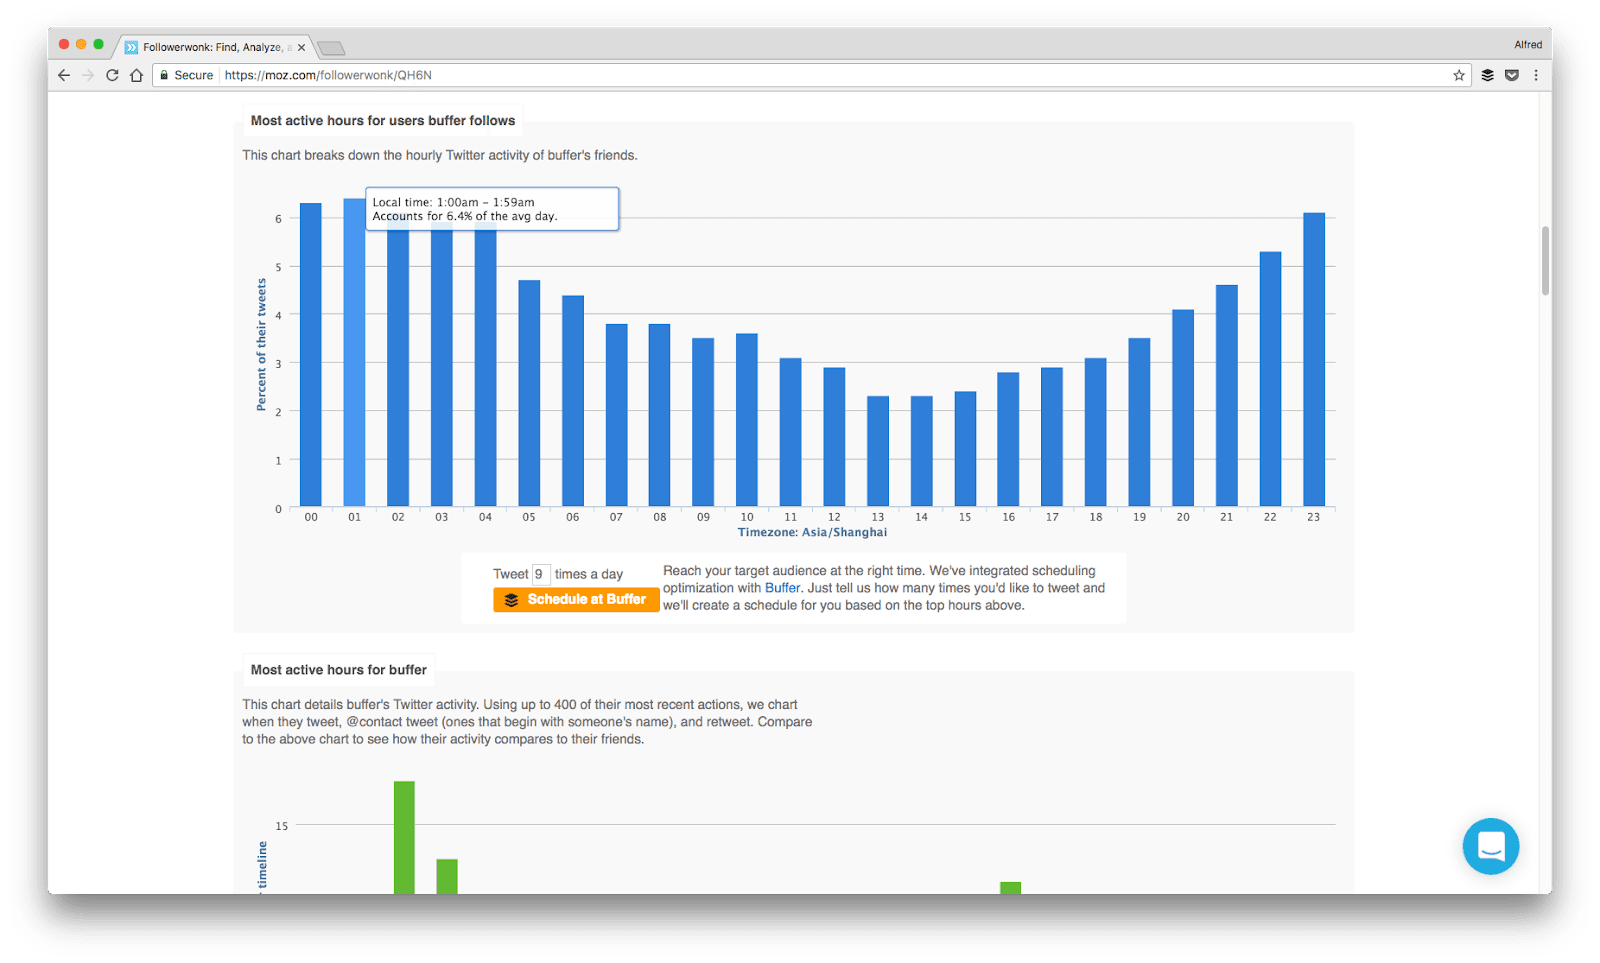View the Secure lock site info
This screenshot has width=1600, height=963.
click(186, 75)
